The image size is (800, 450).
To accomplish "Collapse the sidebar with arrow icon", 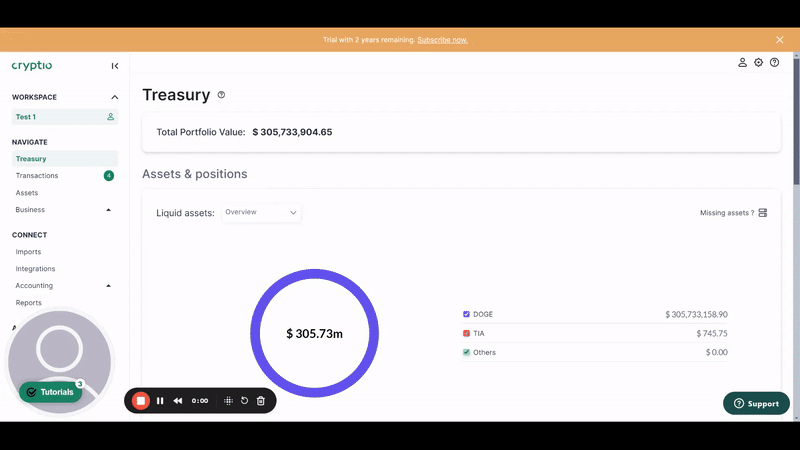I will point(115,66).
